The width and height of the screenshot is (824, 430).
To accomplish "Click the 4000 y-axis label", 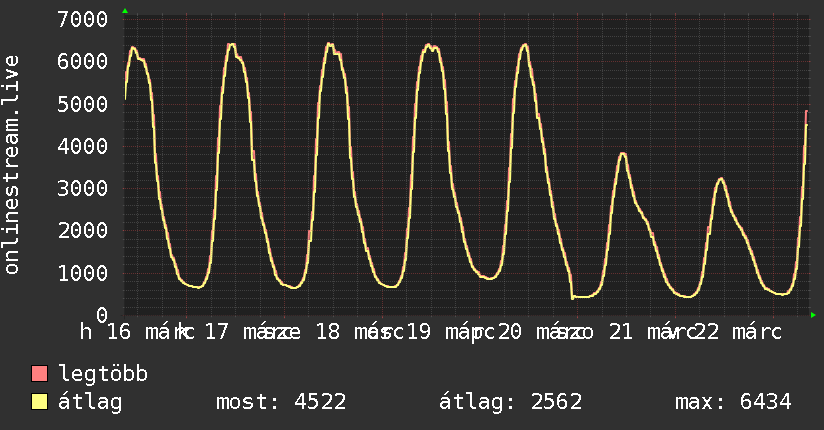I will [x=83, y=146].
